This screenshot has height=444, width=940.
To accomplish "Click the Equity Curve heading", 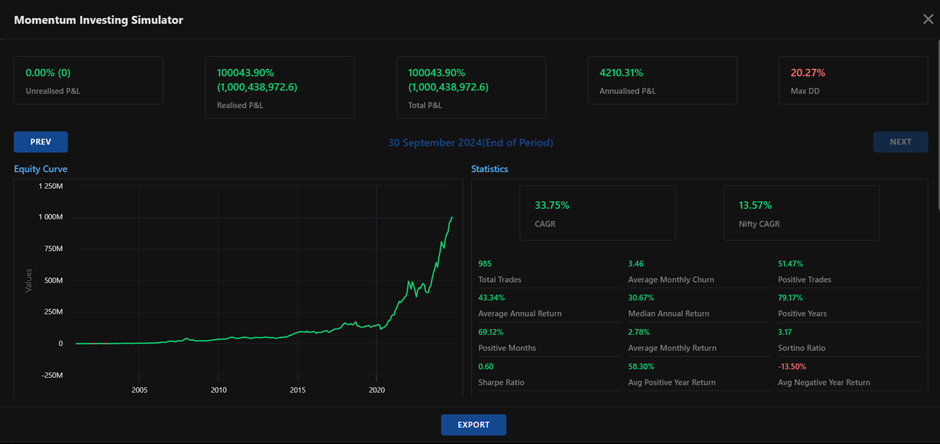I will 41,169.
